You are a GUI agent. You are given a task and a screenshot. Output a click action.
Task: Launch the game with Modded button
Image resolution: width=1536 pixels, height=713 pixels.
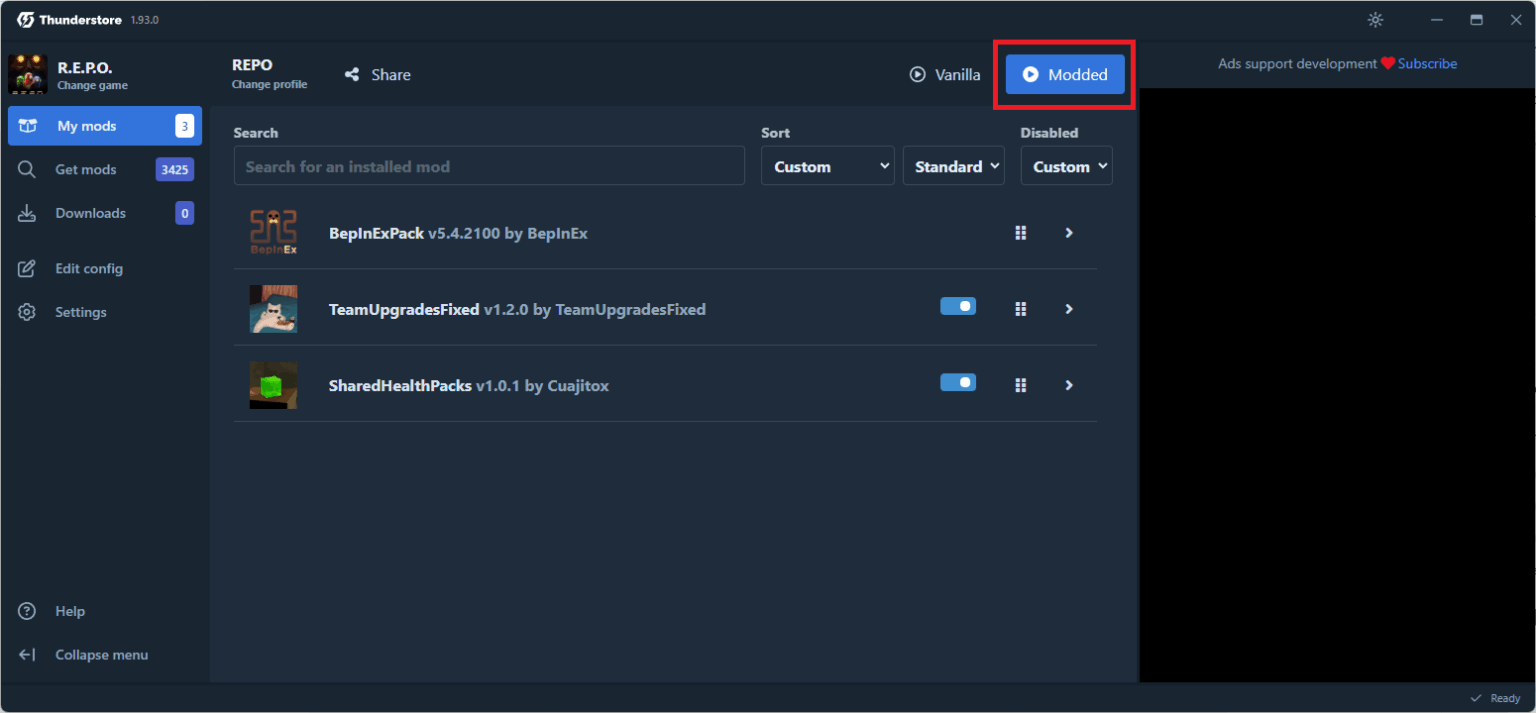[1065, 74]
